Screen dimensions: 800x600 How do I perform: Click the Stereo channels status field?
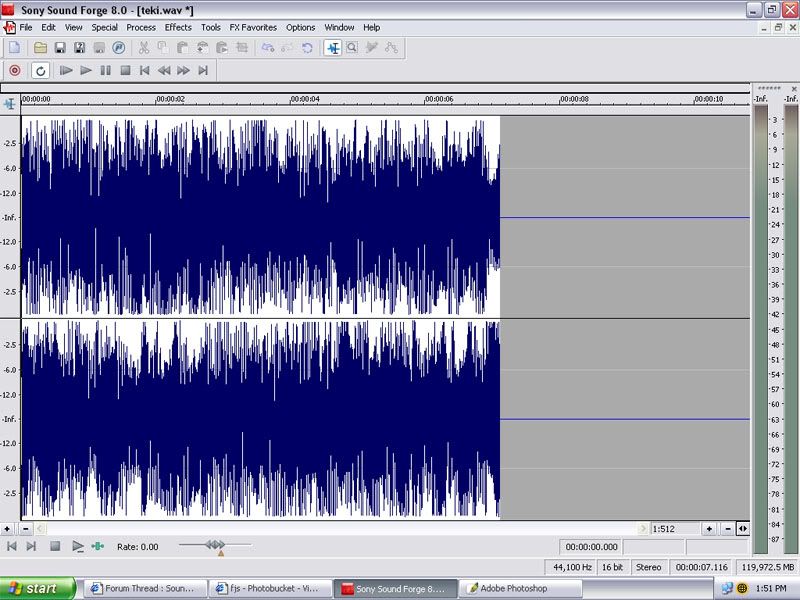coord(649,567)
